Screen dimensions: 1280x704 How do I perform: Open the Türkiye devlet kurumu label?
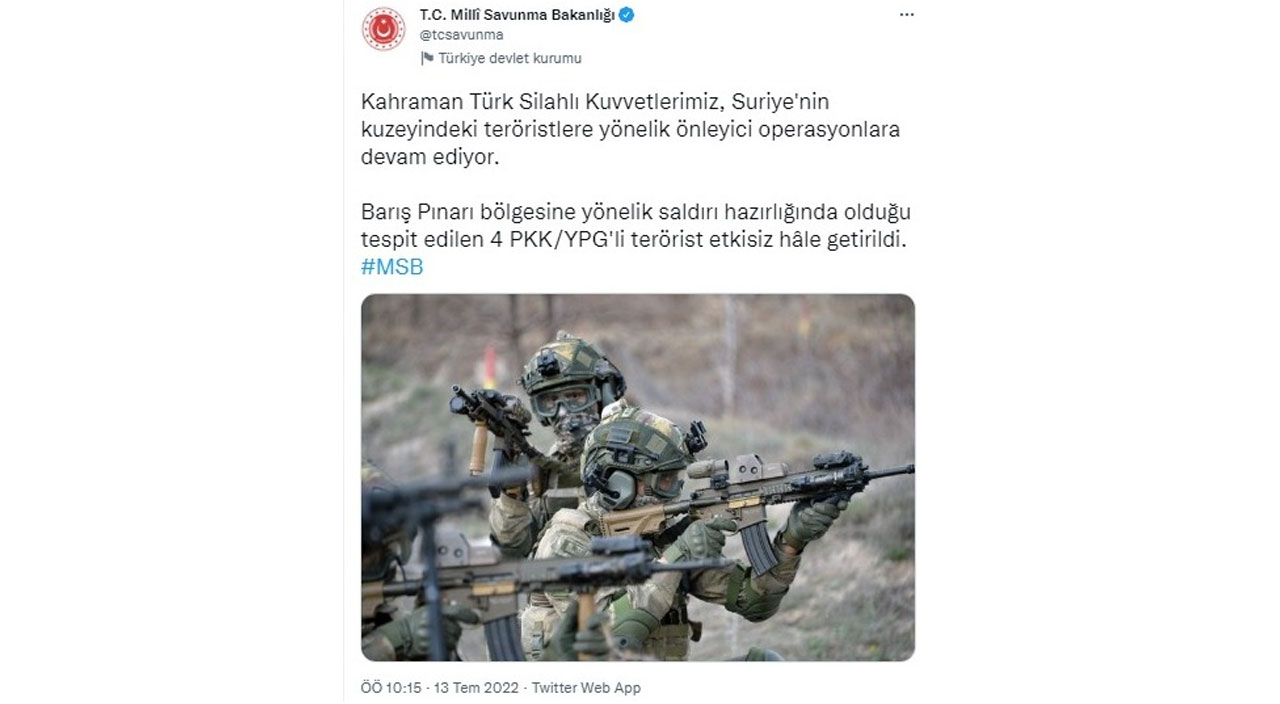[510, 58]
